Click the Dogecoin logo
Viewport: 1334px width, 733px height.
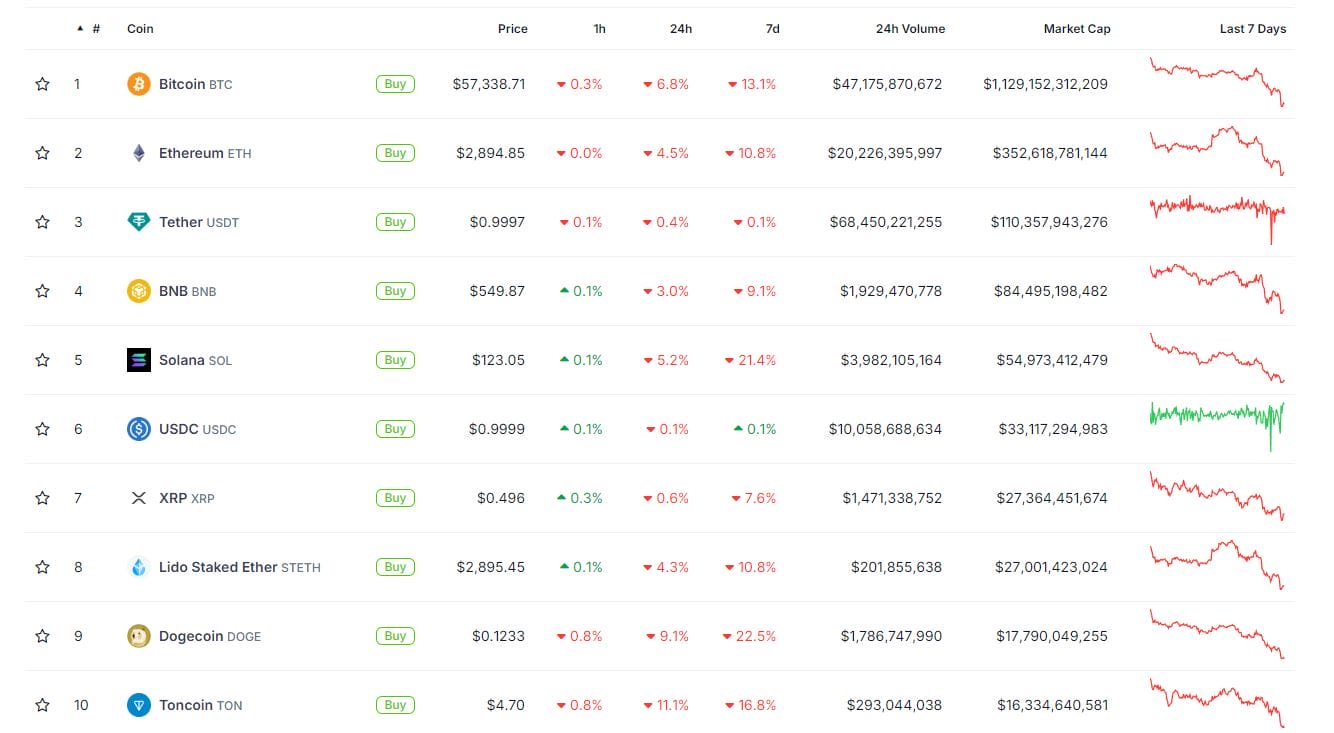click(x=139, y=636)
